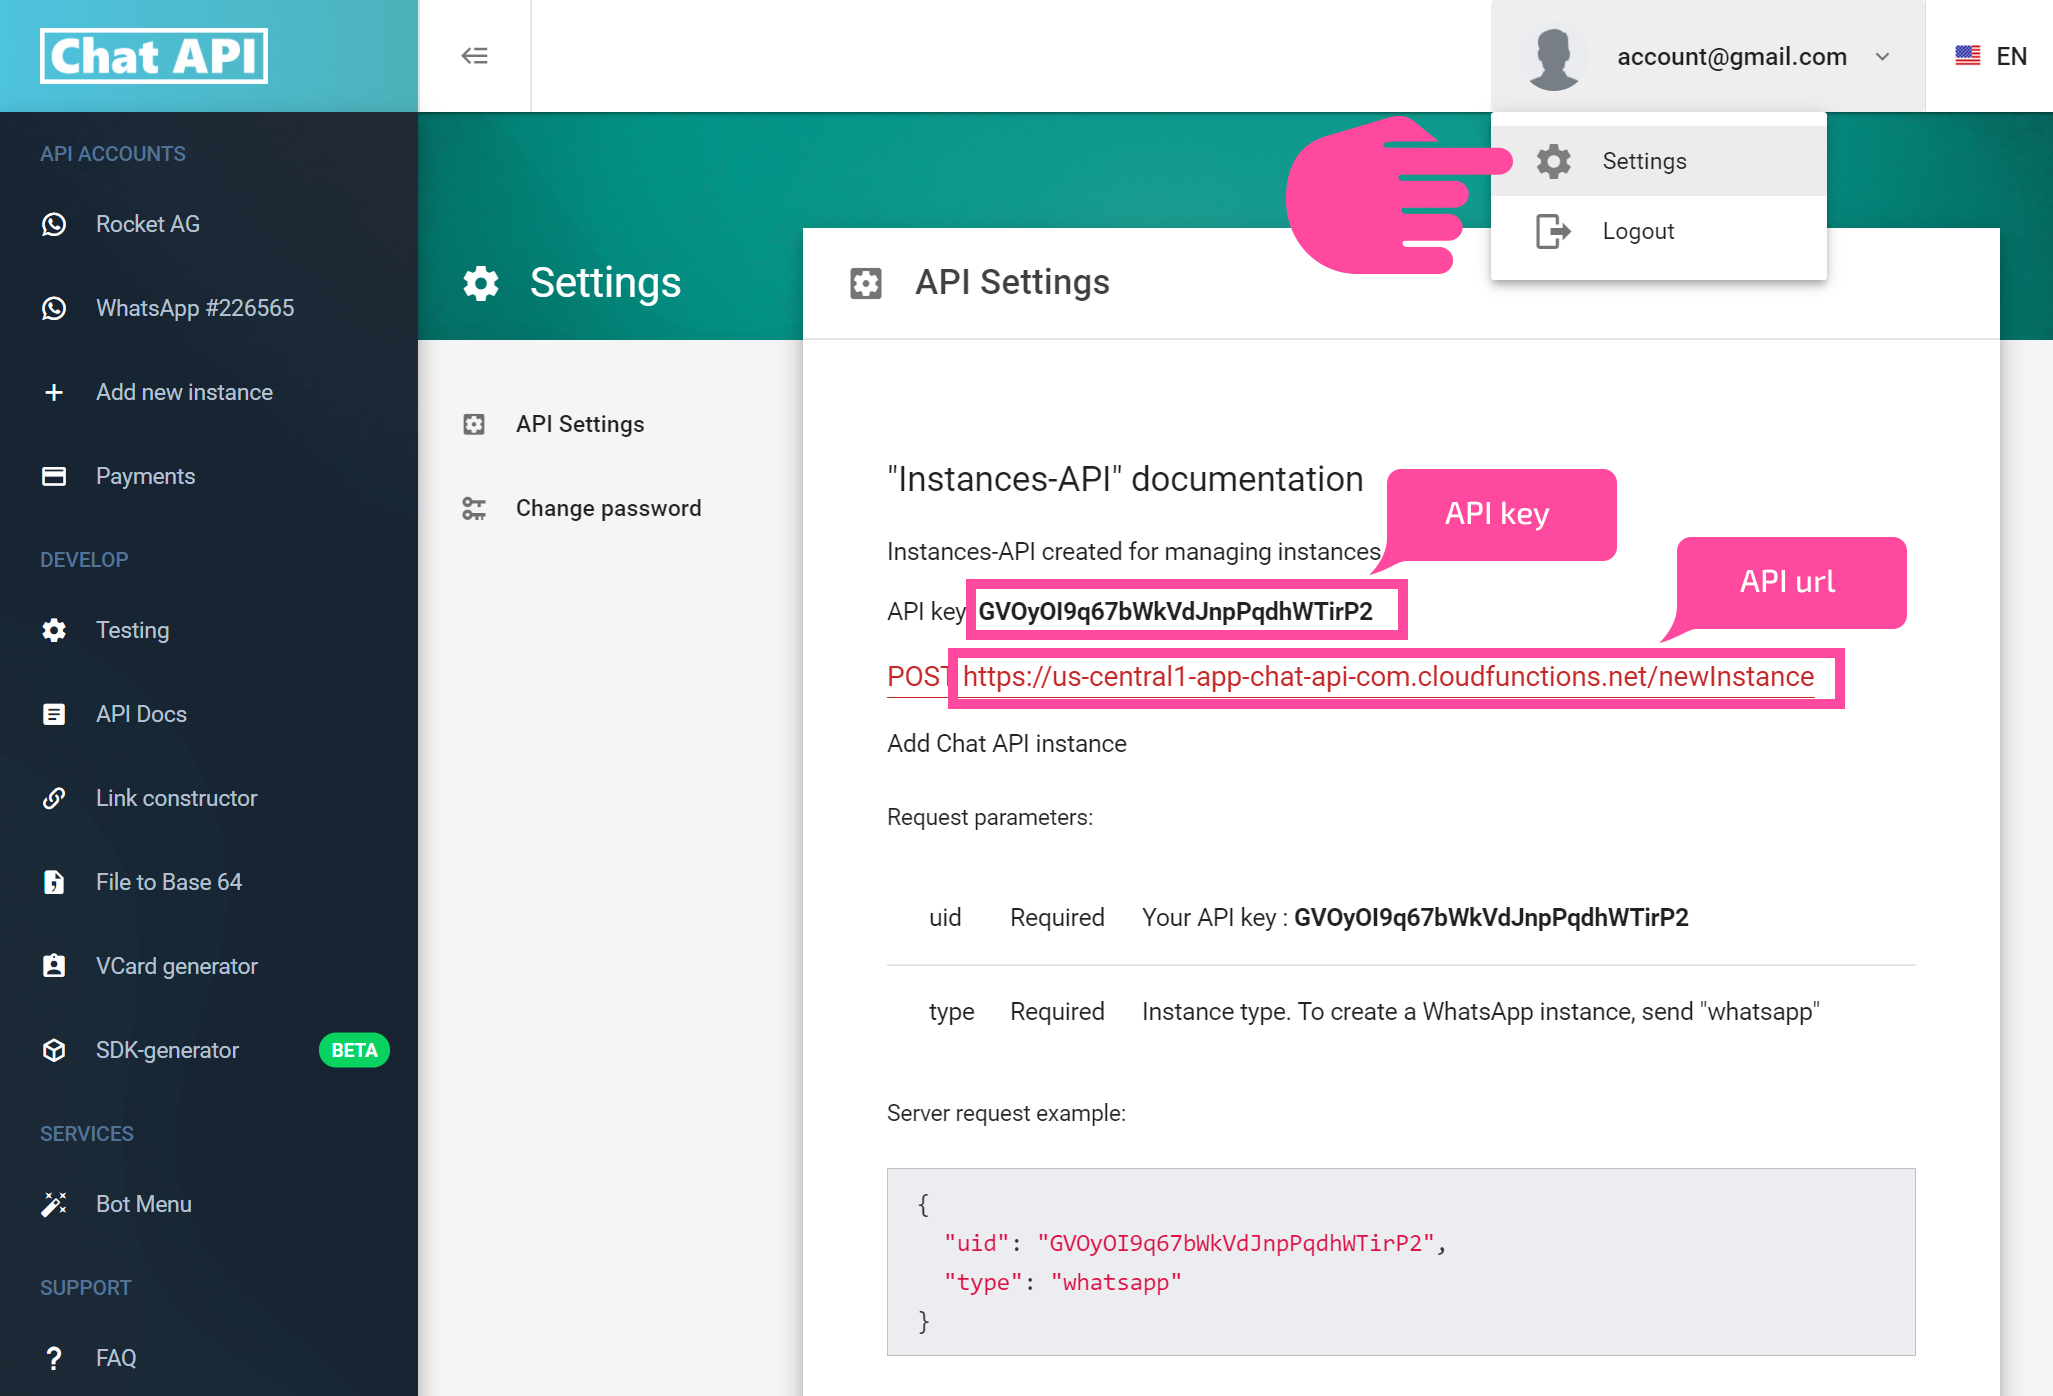Click the Payments link in sidebar
The width and height of the screenshot is (2053, 1396).
coord(143,475)
